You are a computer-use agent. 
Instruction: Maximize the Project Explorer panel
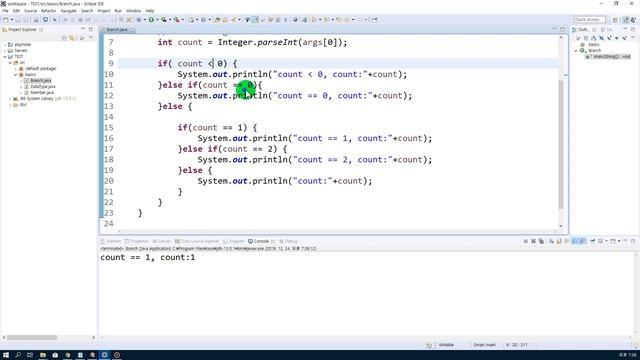click(91, 29)
